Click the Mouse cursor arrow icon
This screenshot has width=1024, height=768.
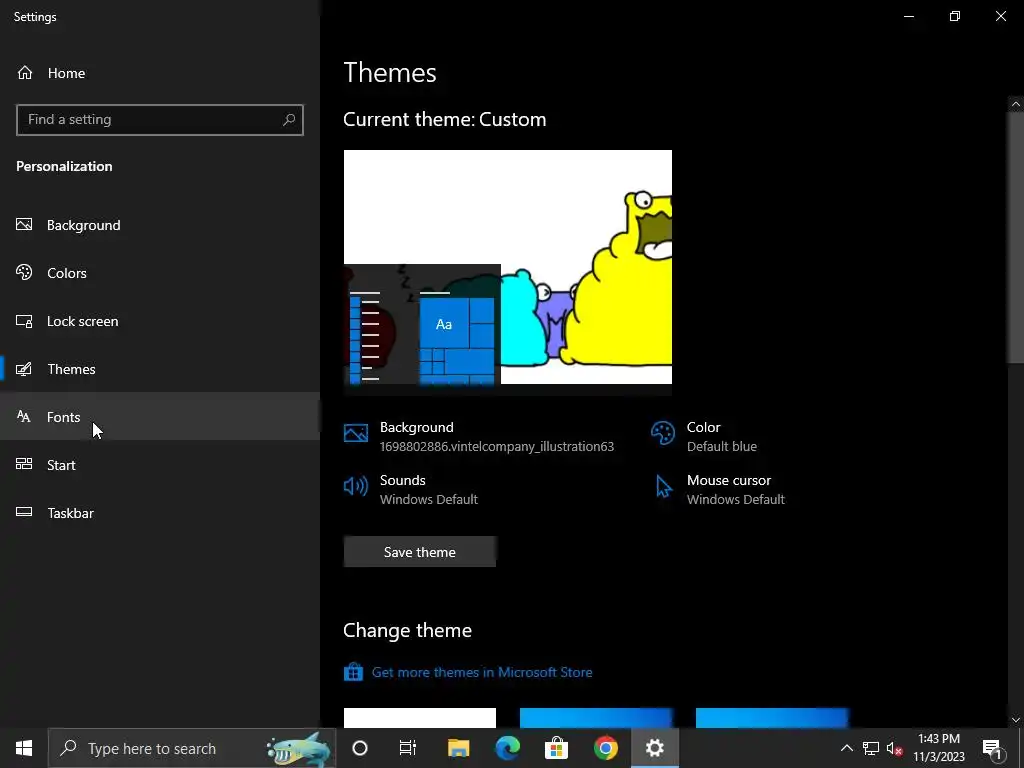tap(664, 487)
